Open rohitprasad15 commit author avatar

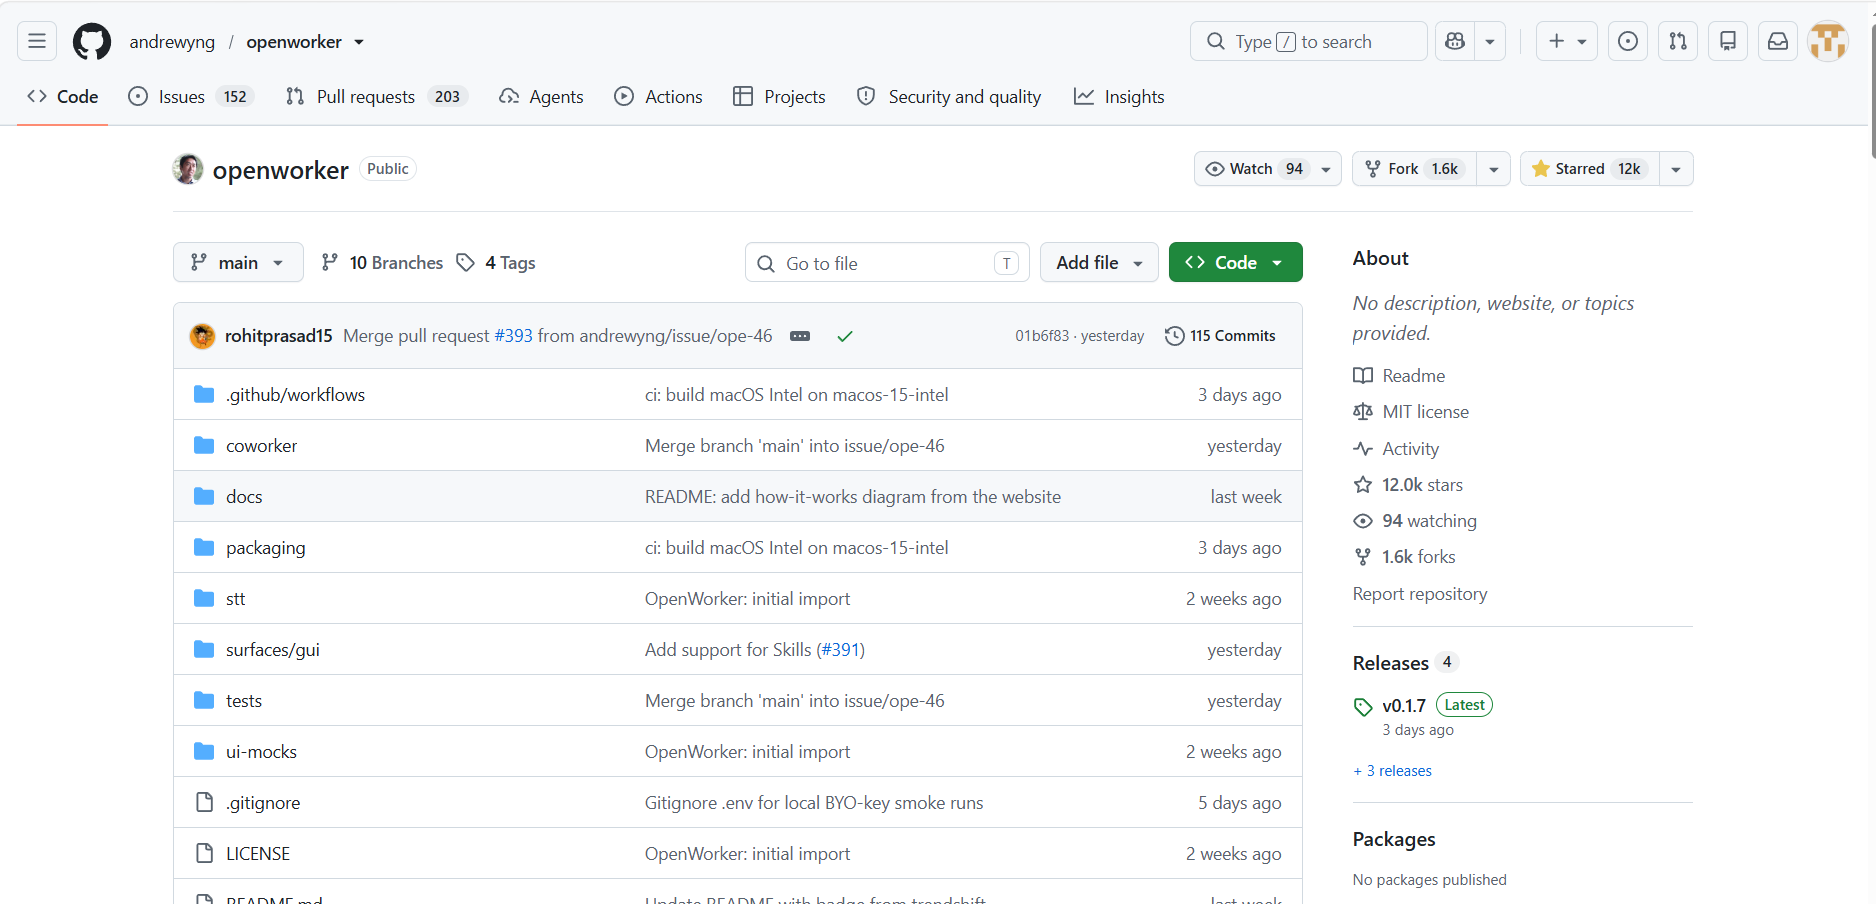202,336
